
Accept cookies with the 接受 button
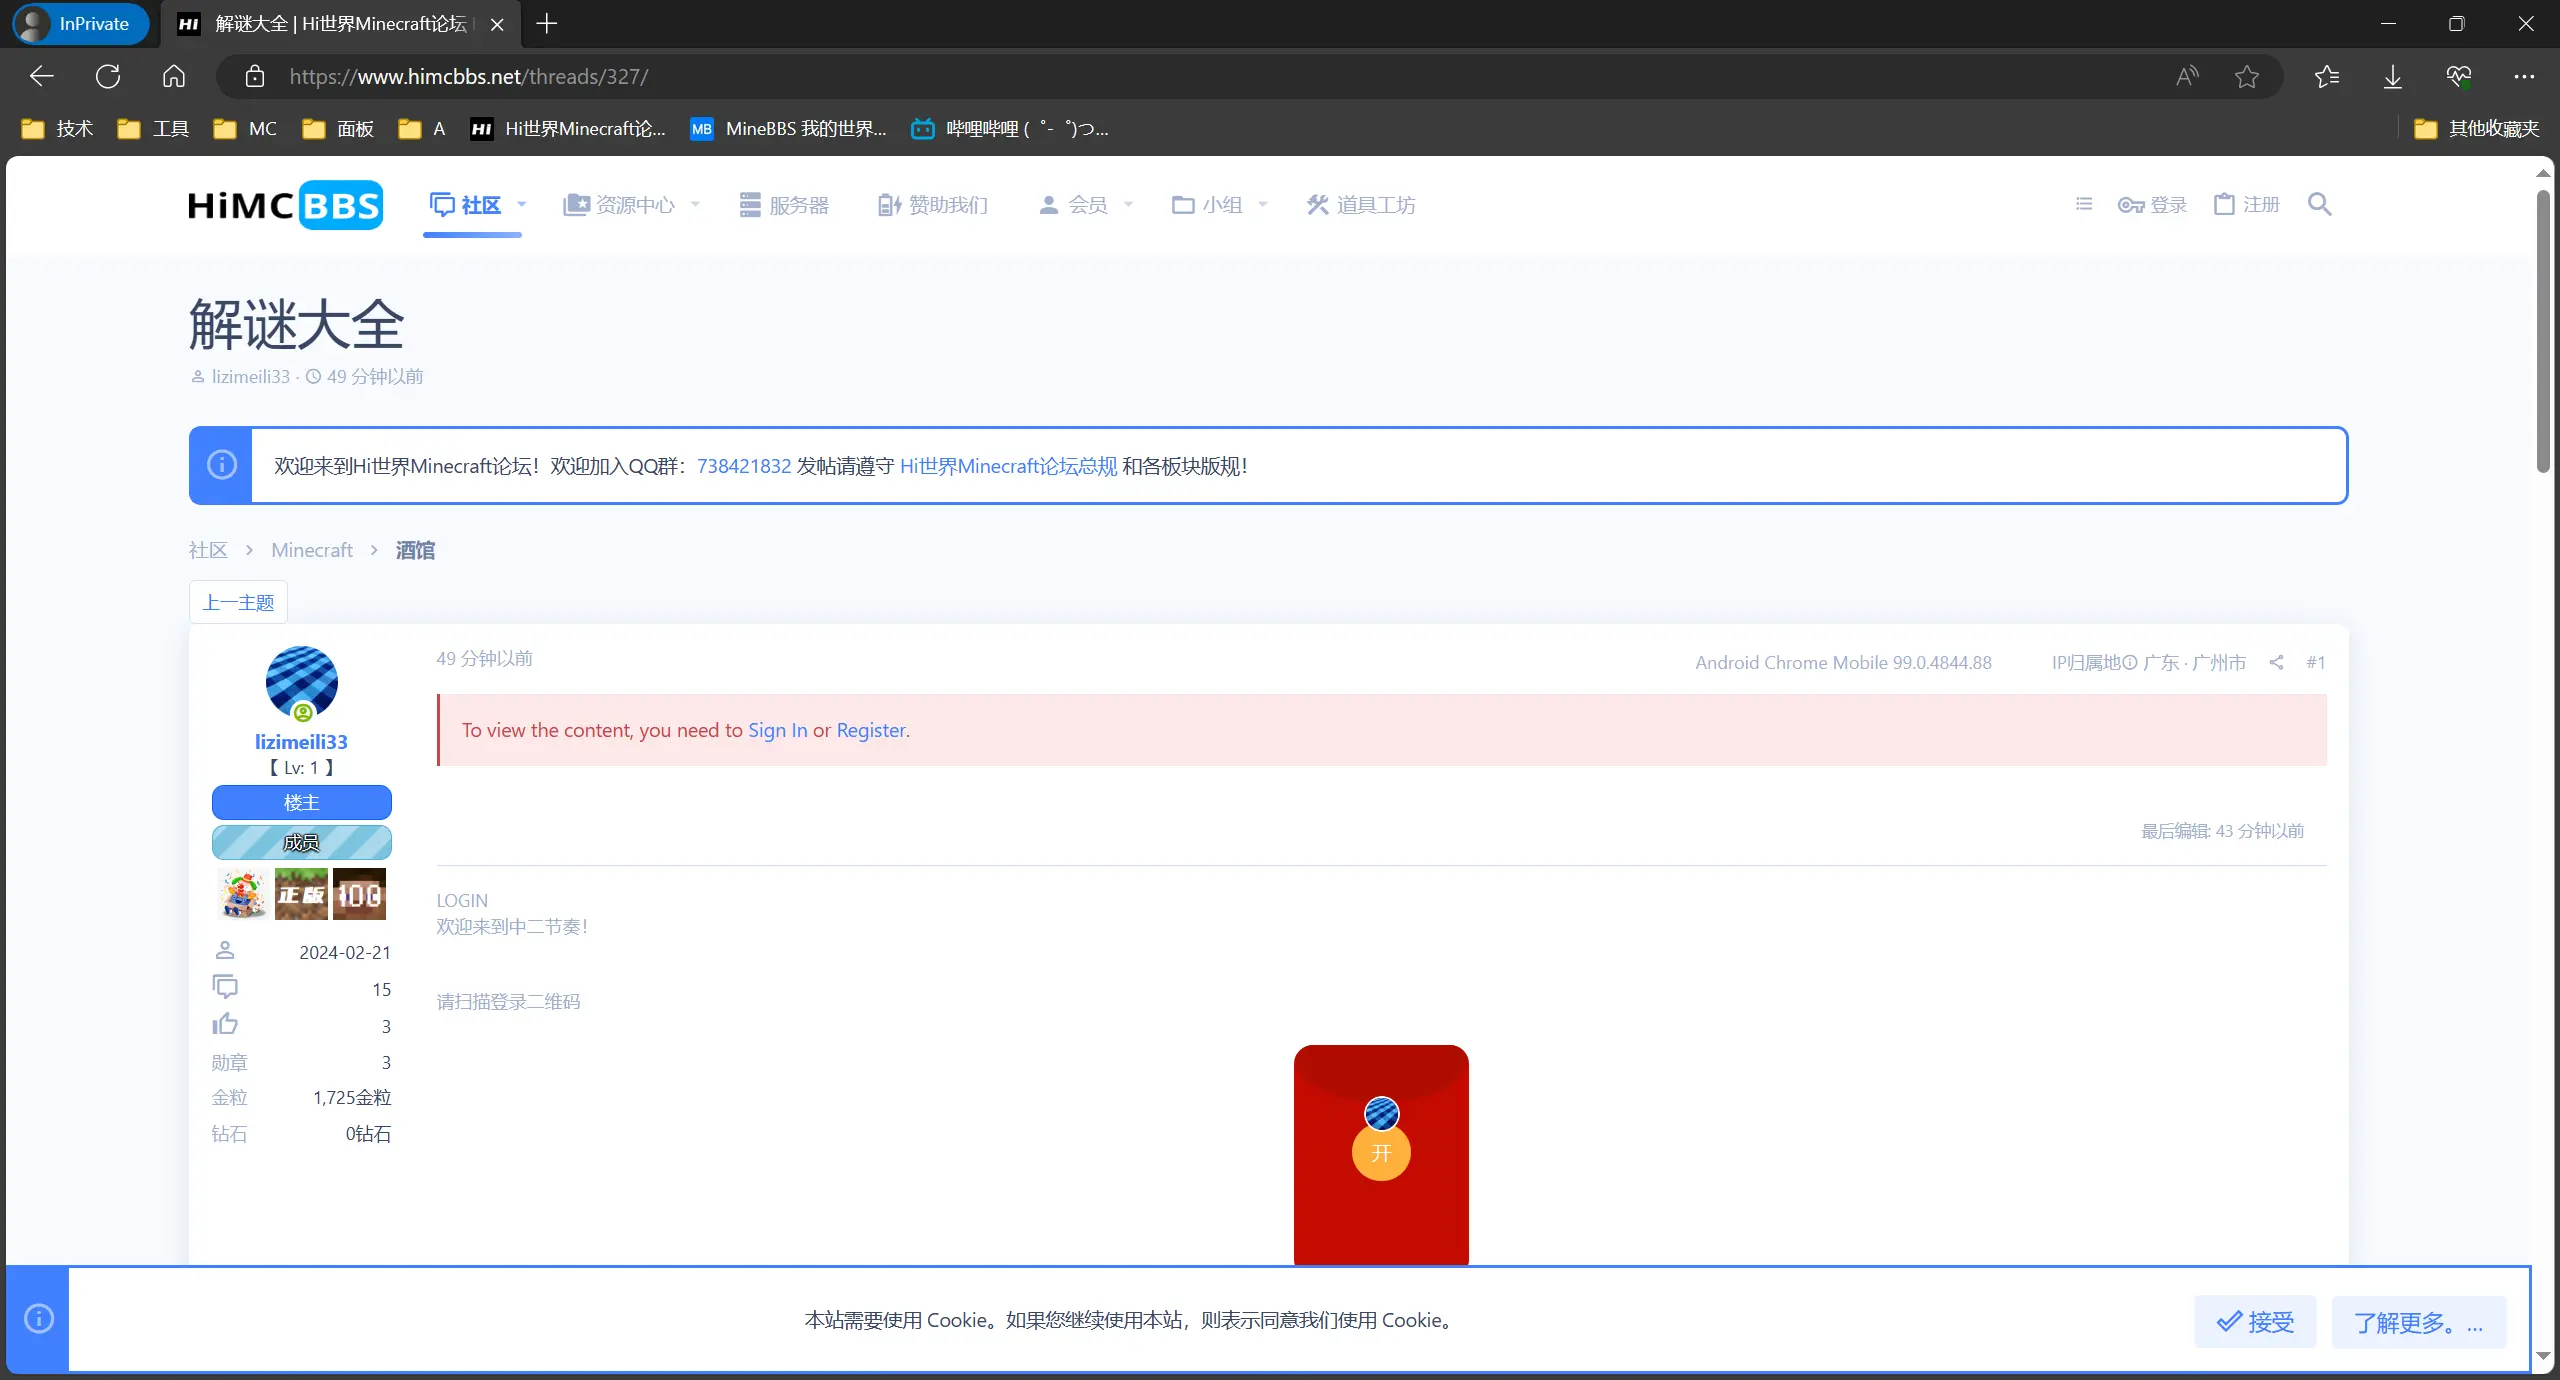(2255, 1320)
